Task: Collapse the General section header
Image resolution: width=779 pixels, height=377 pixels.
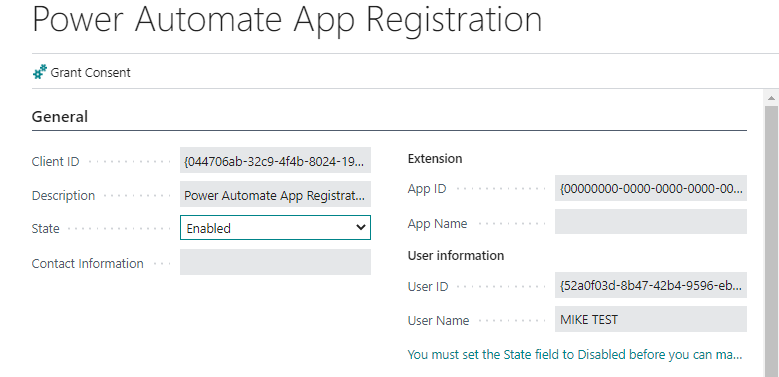Action: click(x=60, y=117)
